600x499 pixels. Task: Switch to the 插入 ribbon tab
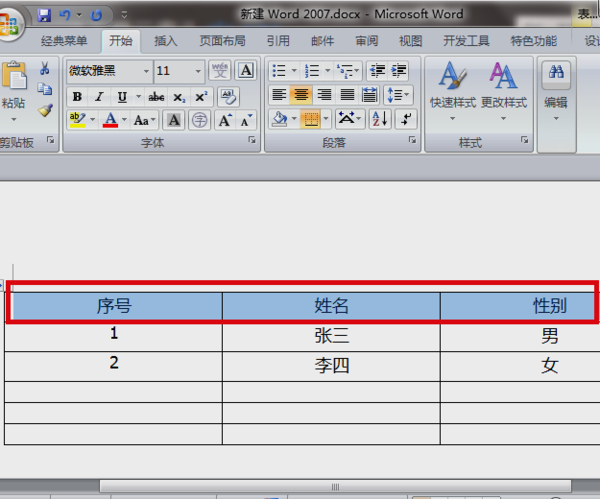[x=166, y=41]
